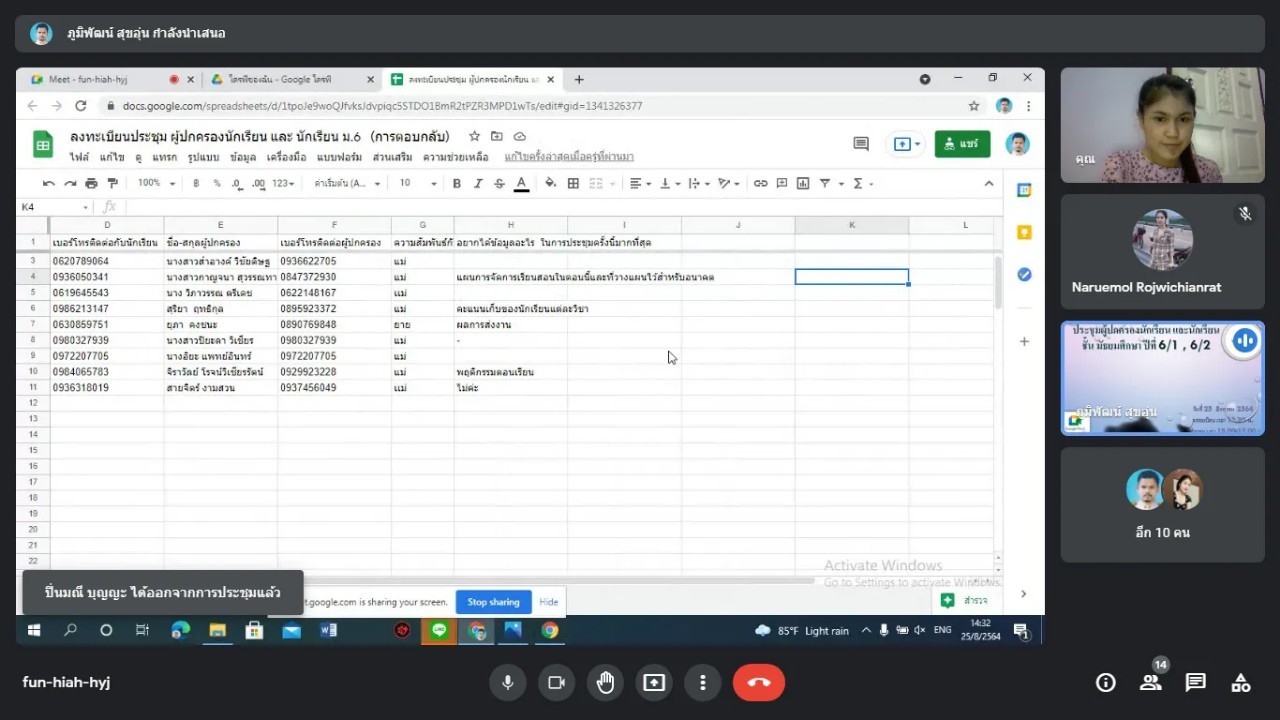Apply bold formatting in Sheets toolbar
Viewport: 1280px width, 720px height.
pos(457,183)
